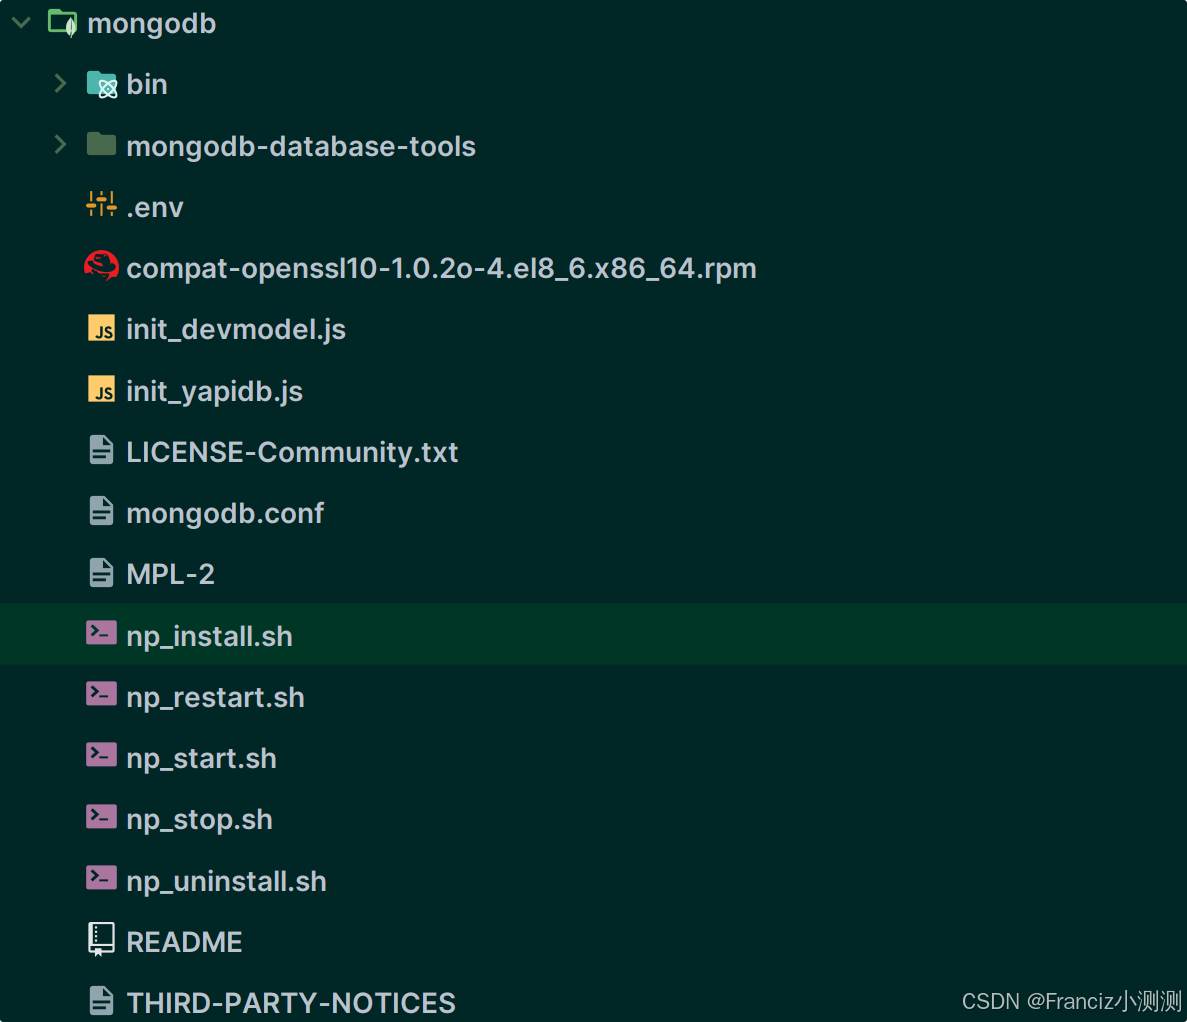Open mongodb.conf file
The image size is (1187, 1022).
point(225,513)
